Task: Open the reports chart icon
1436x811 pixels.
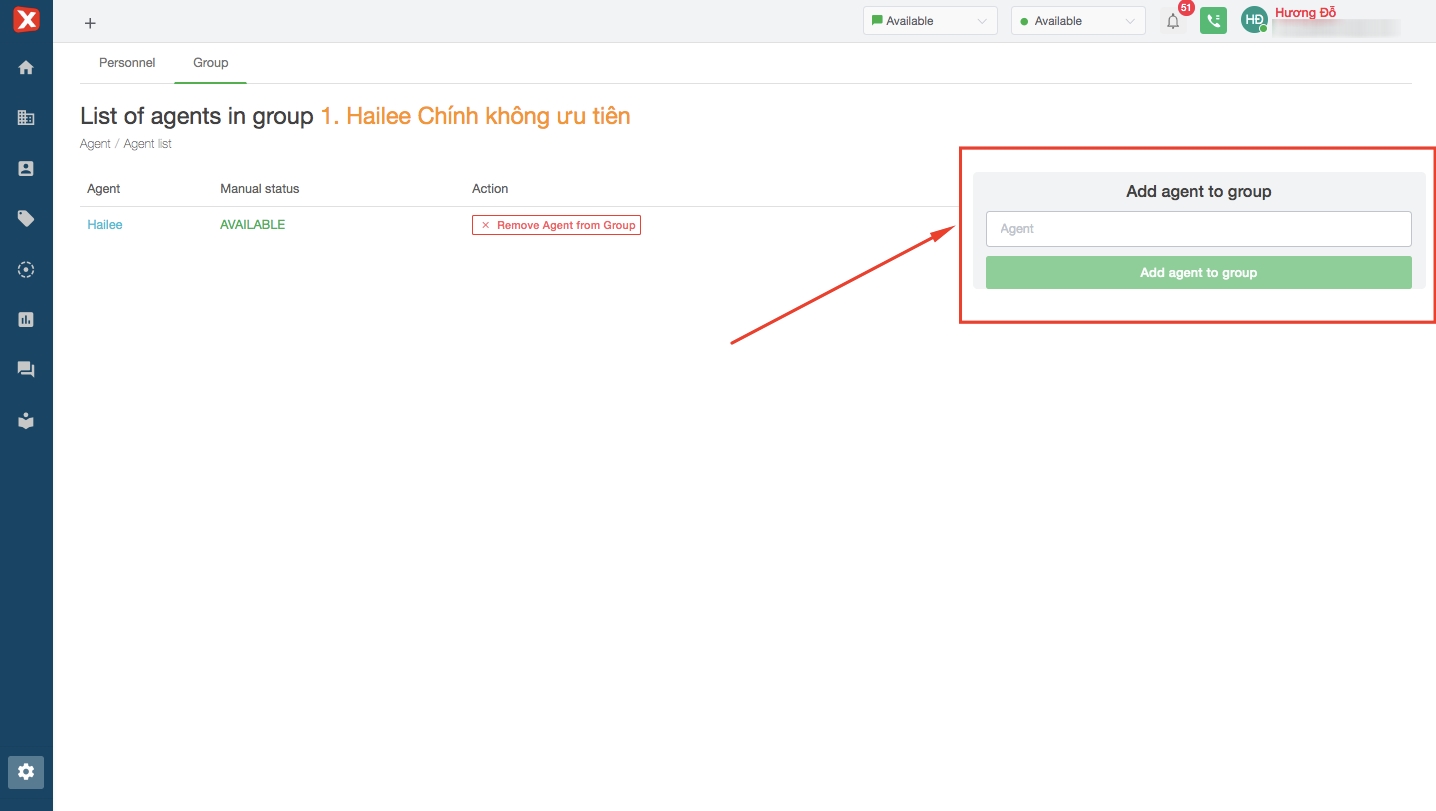Action: (x=26, y=320)
